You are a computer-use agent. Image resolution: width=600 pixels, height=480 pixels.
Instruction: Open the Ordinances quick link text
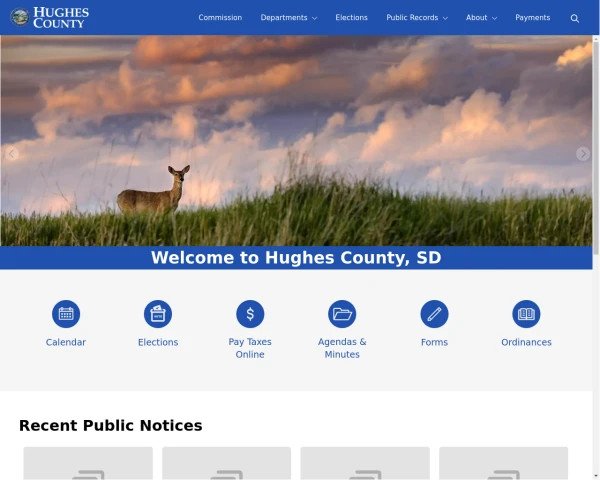tap(527, 342)
